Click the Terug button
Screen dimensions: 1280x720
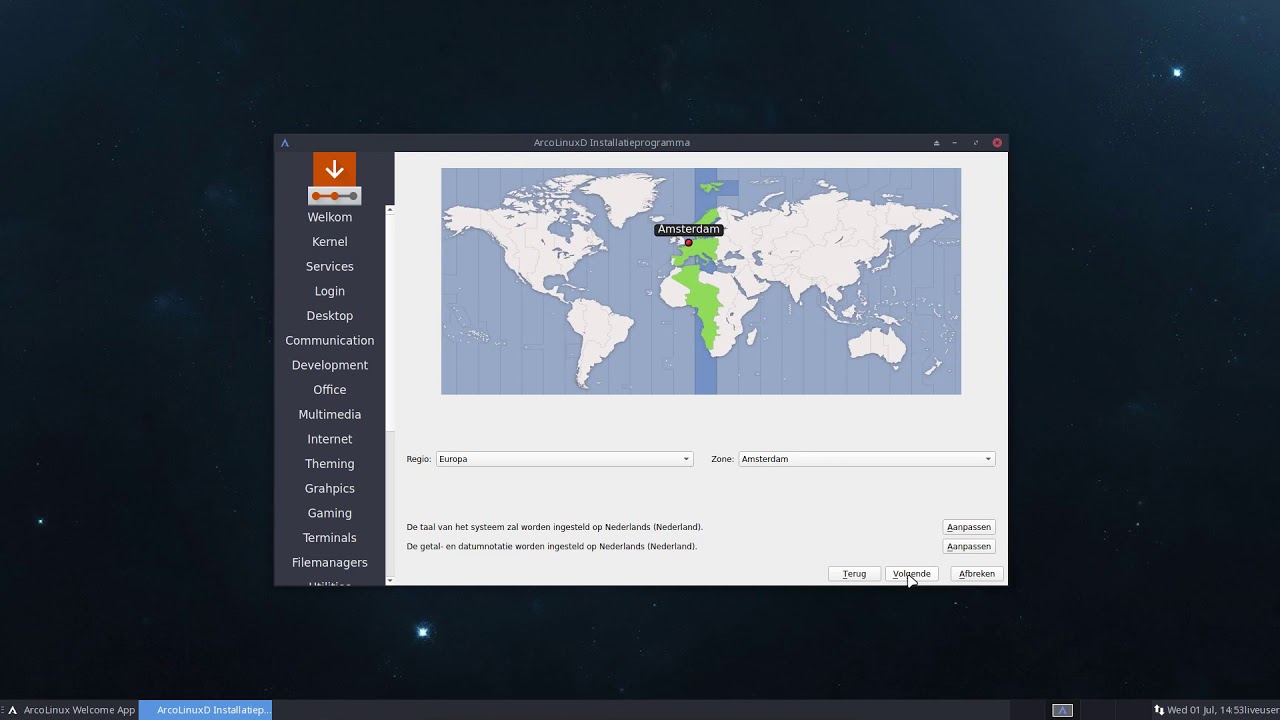[x=854, y=574]
